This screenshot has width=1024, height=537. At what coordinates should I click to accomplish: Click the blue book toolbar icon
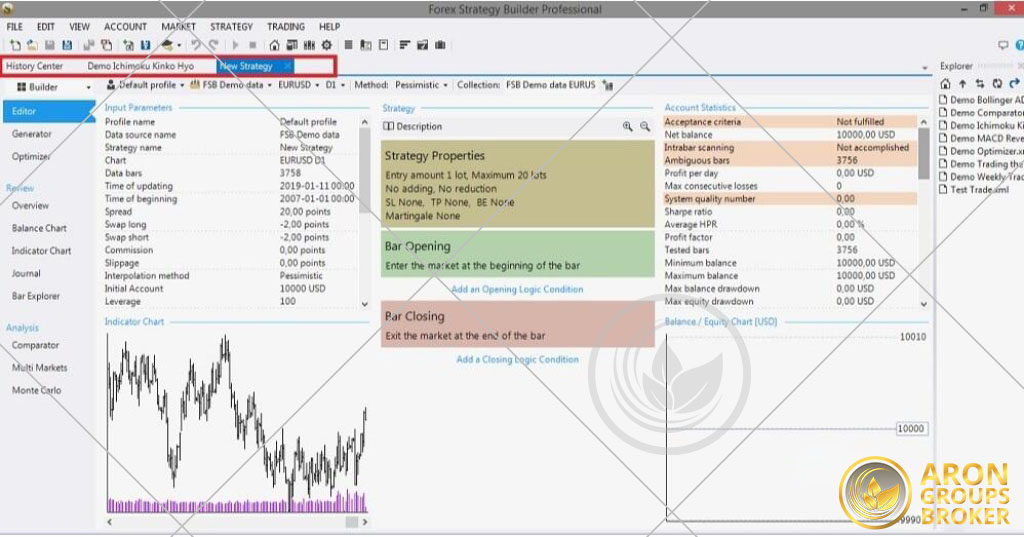[145, 45]
